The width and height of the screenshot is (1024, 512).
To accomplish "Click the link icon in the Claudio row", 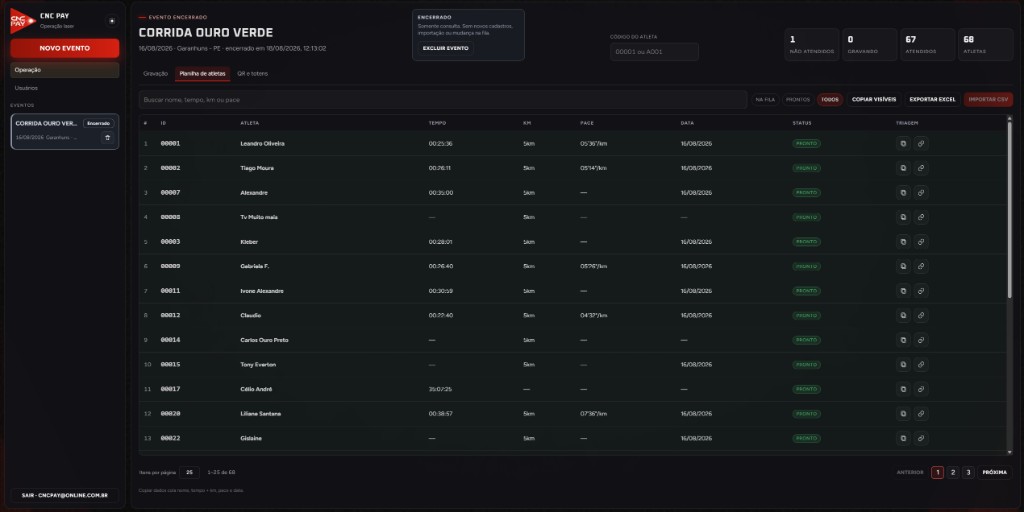I will click(x=921, y=315).
